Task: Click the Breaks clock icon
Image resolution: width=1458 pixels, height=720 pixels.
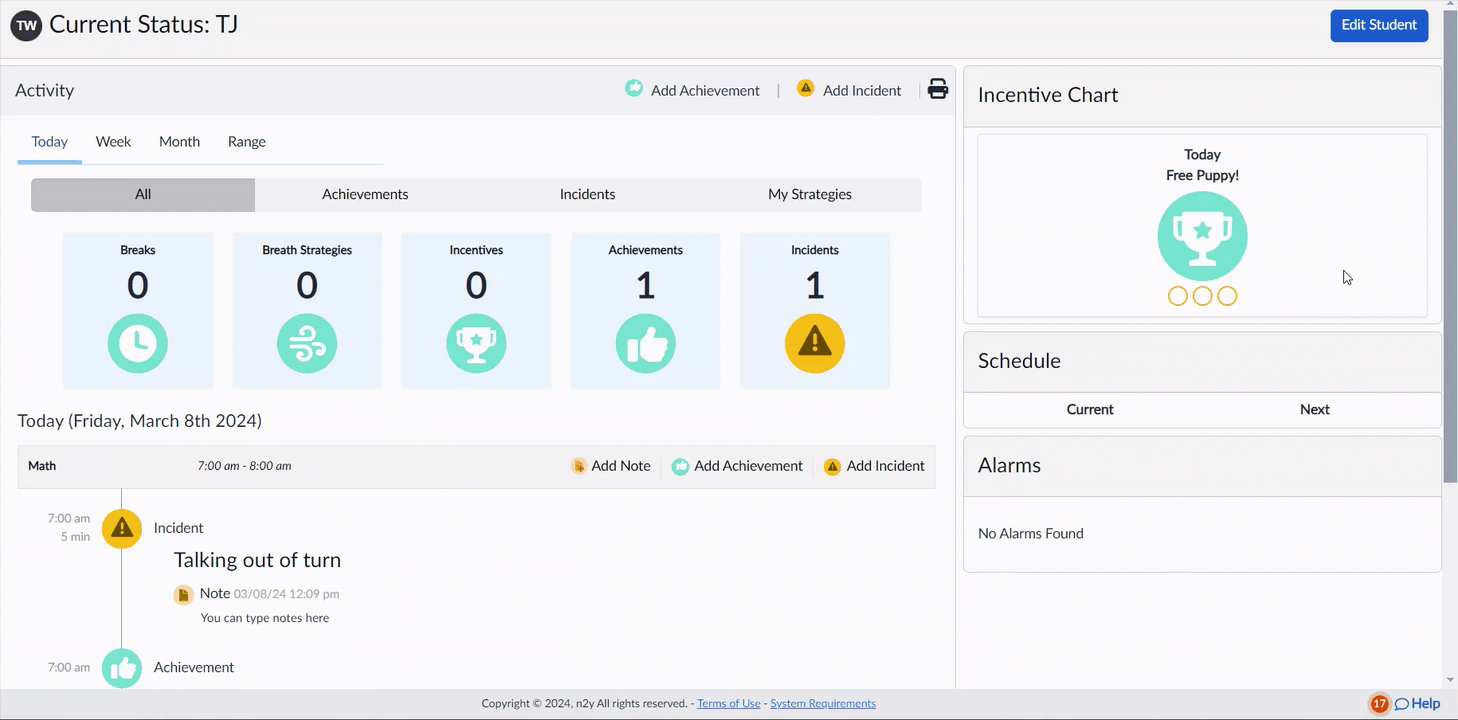Action: (138, 343)
